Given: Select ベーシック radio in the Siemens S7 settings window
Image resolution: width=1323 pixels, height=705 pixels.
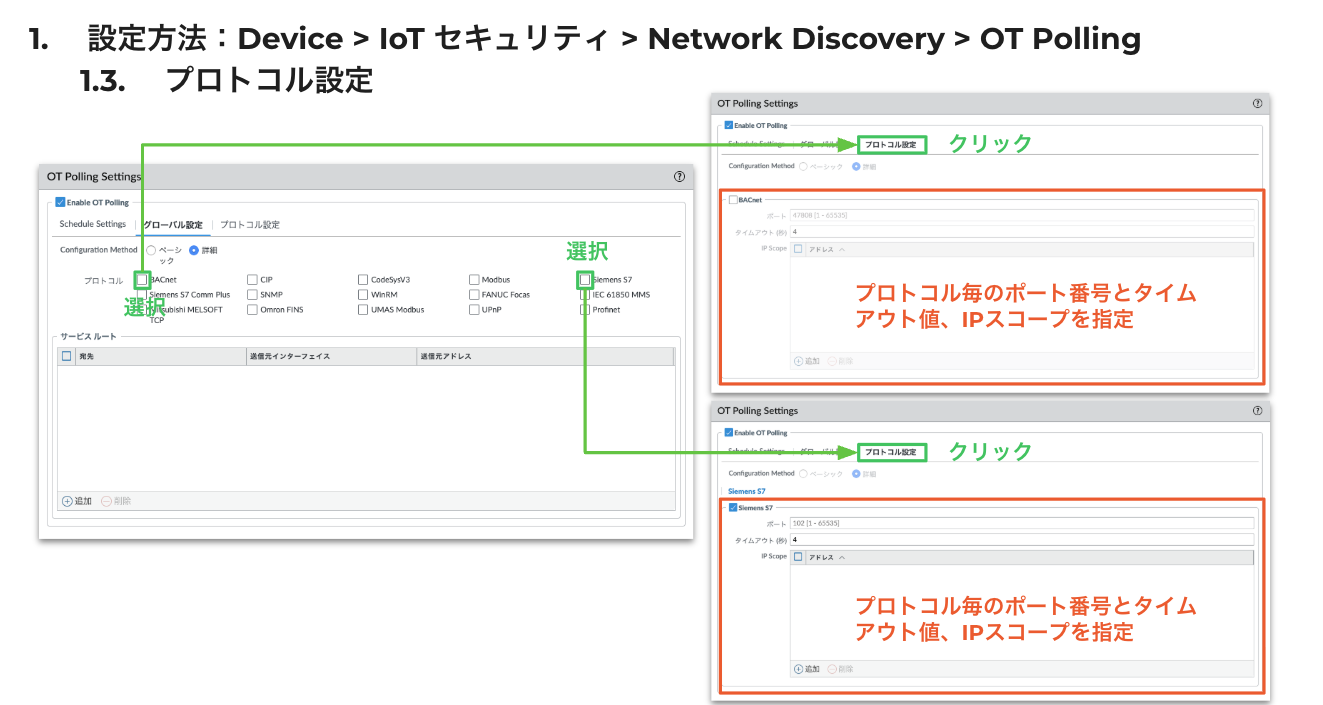Looking at the screenshot, I should (803, 474).
